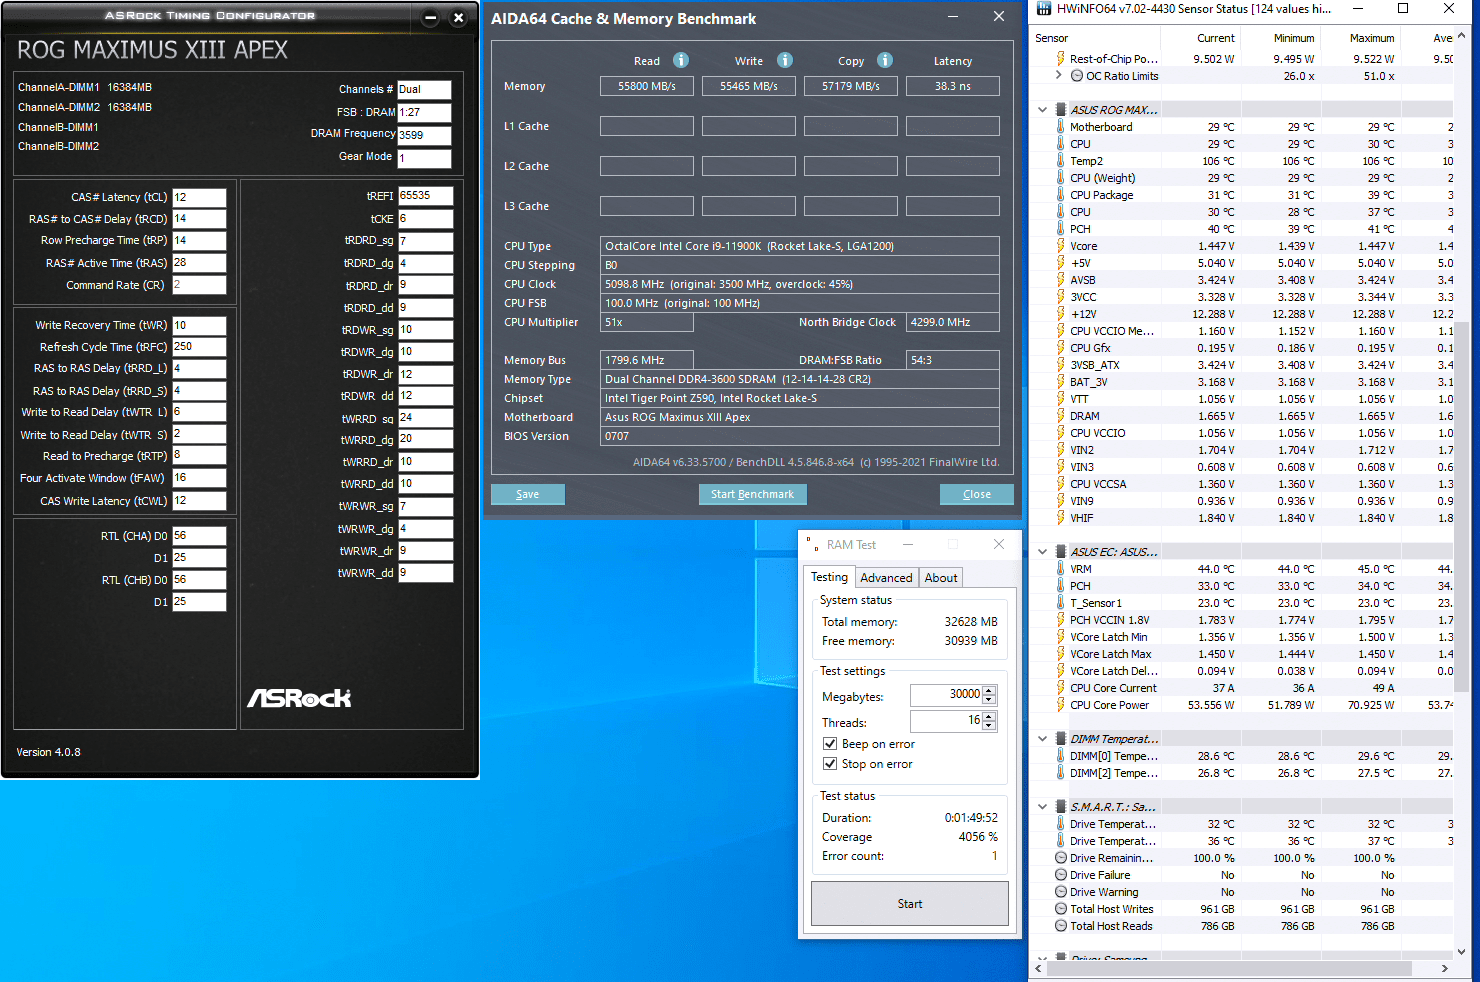Open the About tab in RAM Test

click(941, 578)
